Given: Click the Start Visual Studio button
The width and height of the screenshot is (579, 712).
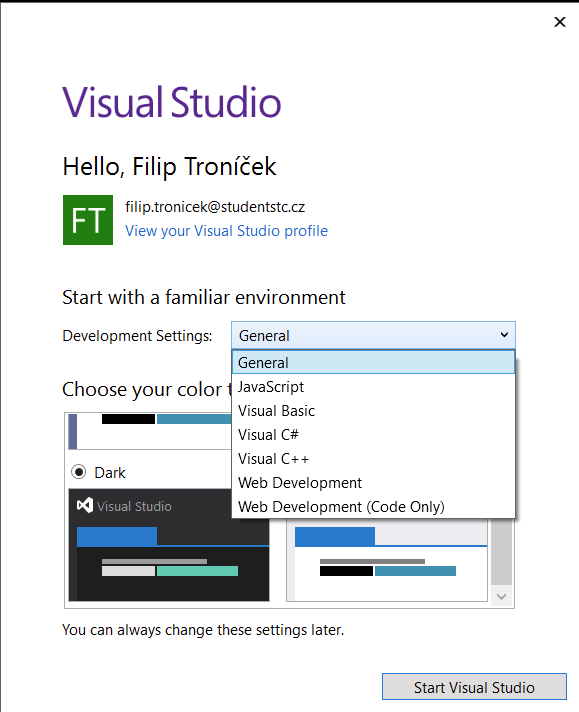Looking at the screenshot, I should click(x=474, y=687).
